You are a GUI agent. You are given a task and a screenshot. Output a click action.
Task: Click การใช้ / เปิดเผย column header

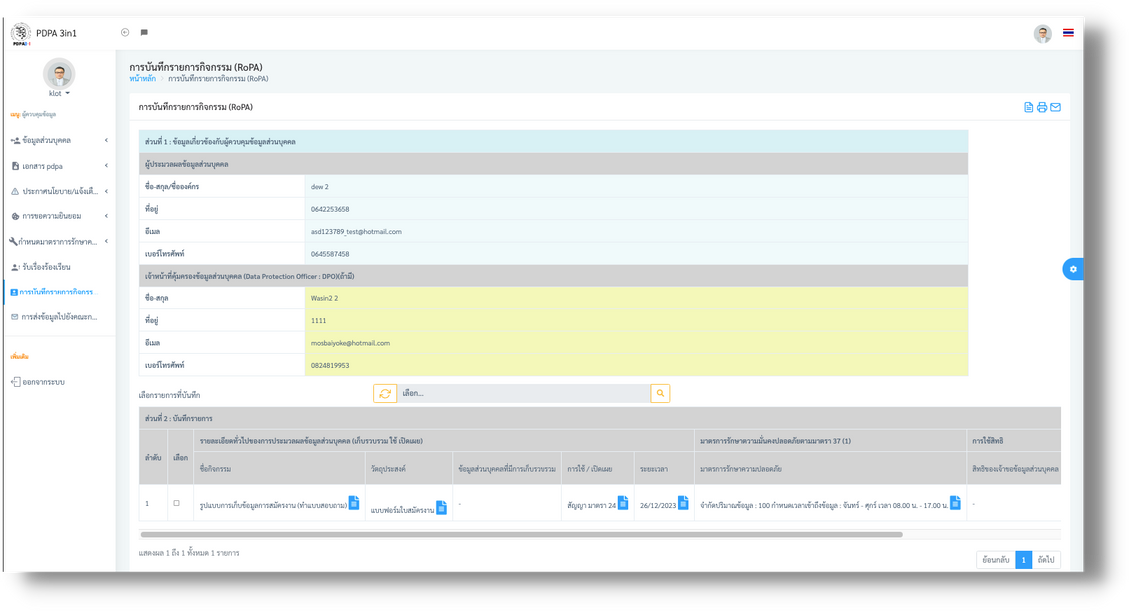[x=598, y=469]
